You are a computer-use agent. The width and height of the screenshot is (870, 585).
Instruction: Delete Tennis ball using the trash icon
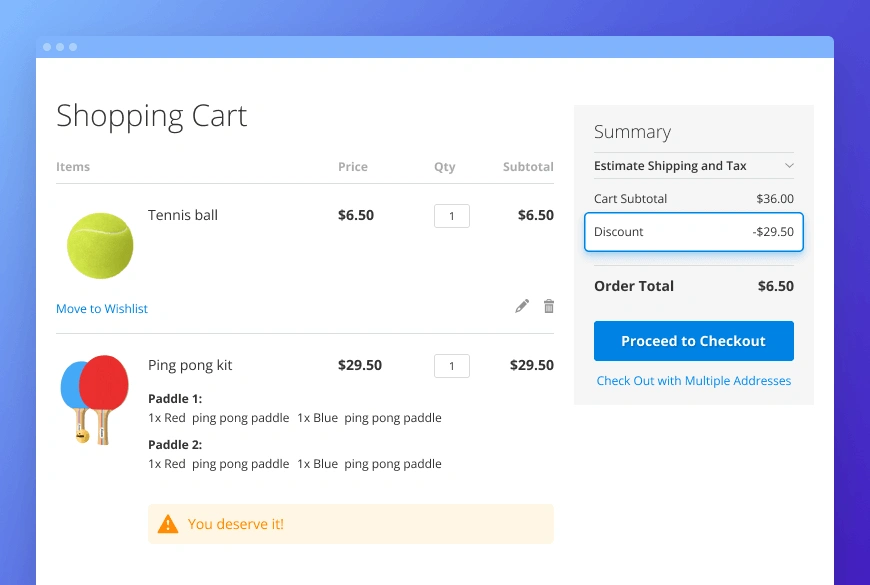(548, 306)
